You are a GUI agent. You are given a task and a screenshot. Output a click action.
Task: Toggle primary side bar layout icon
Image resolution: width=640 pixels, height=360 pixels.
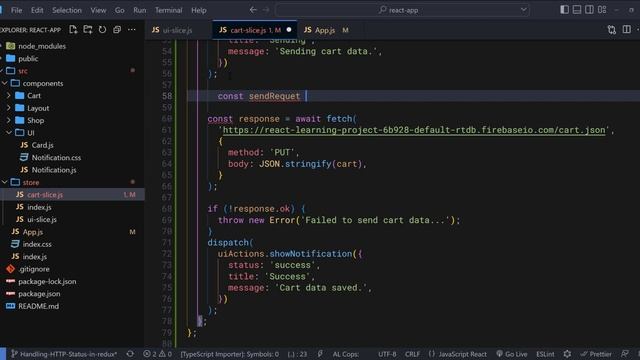pos(564,10)
